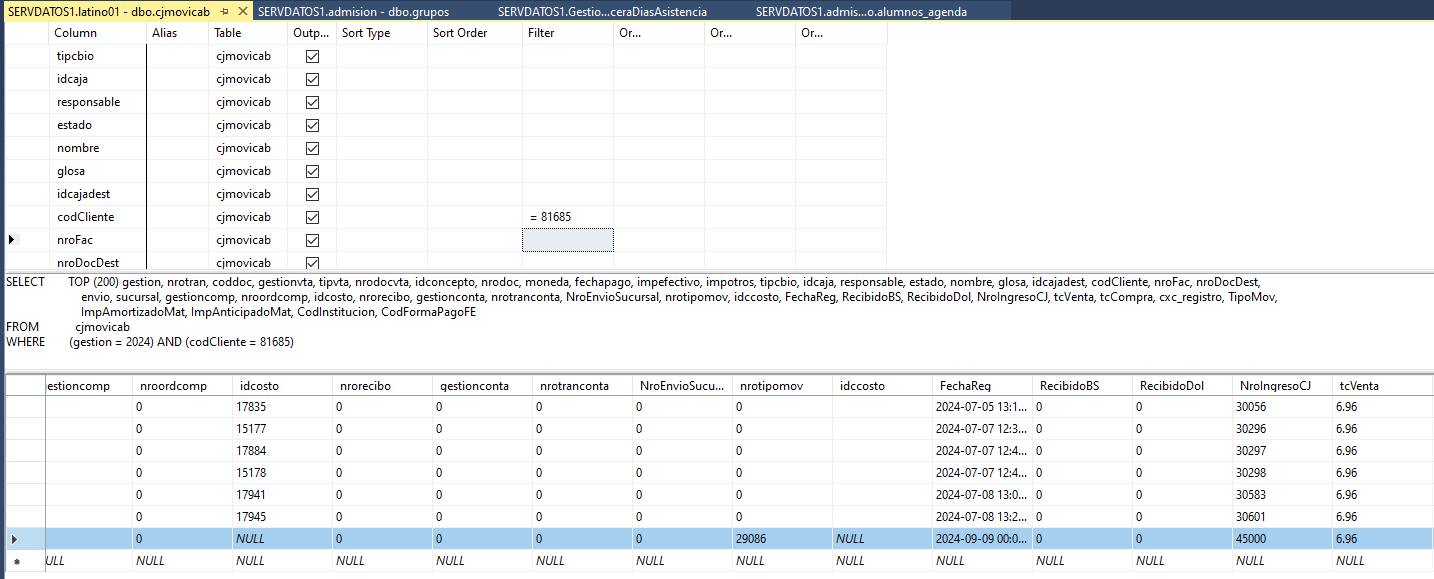Select NroIngresoCJ cell 30056

(1282, 407)
